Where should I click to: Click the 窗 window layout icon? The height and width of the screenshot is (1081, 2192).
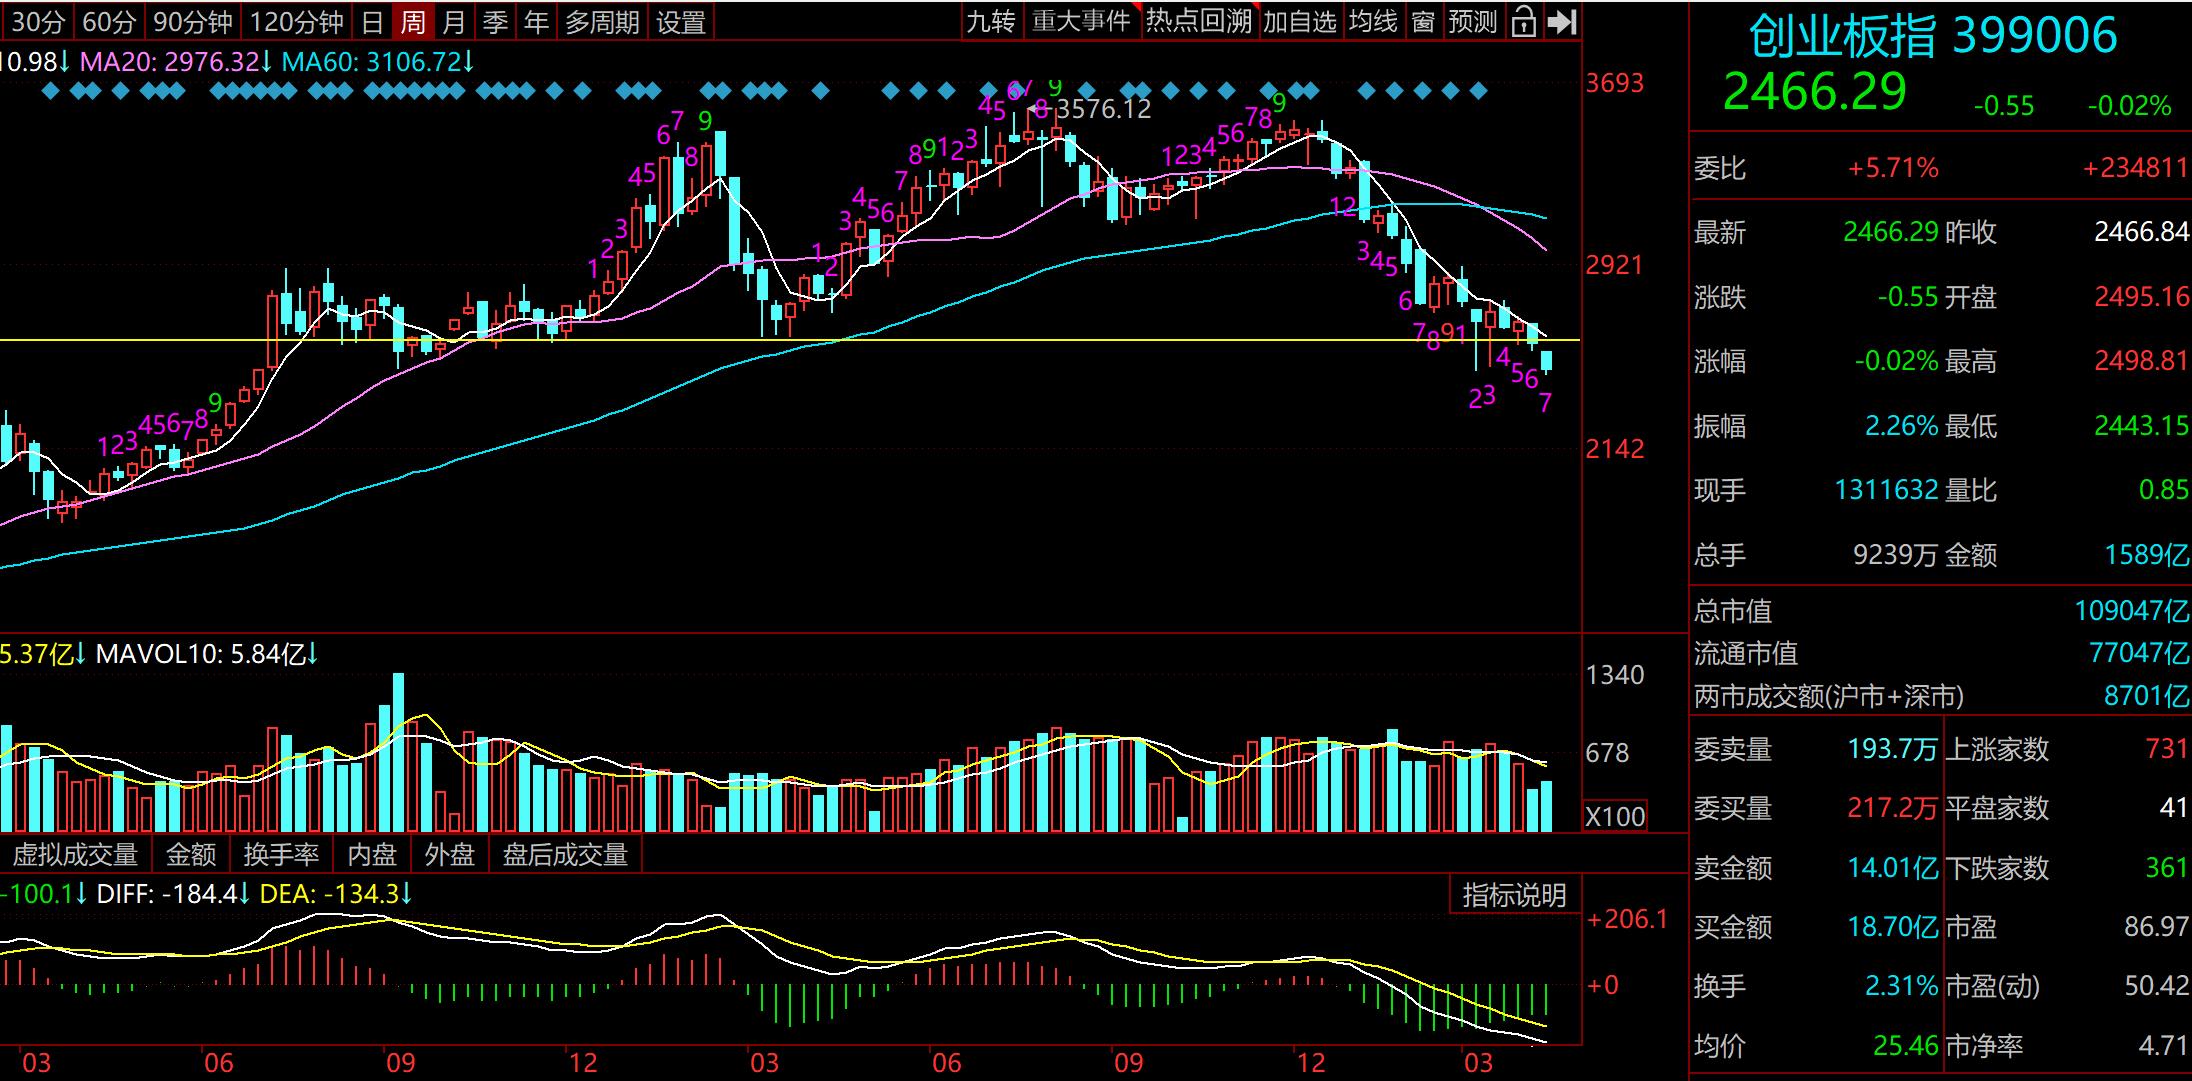(1423, 21)
